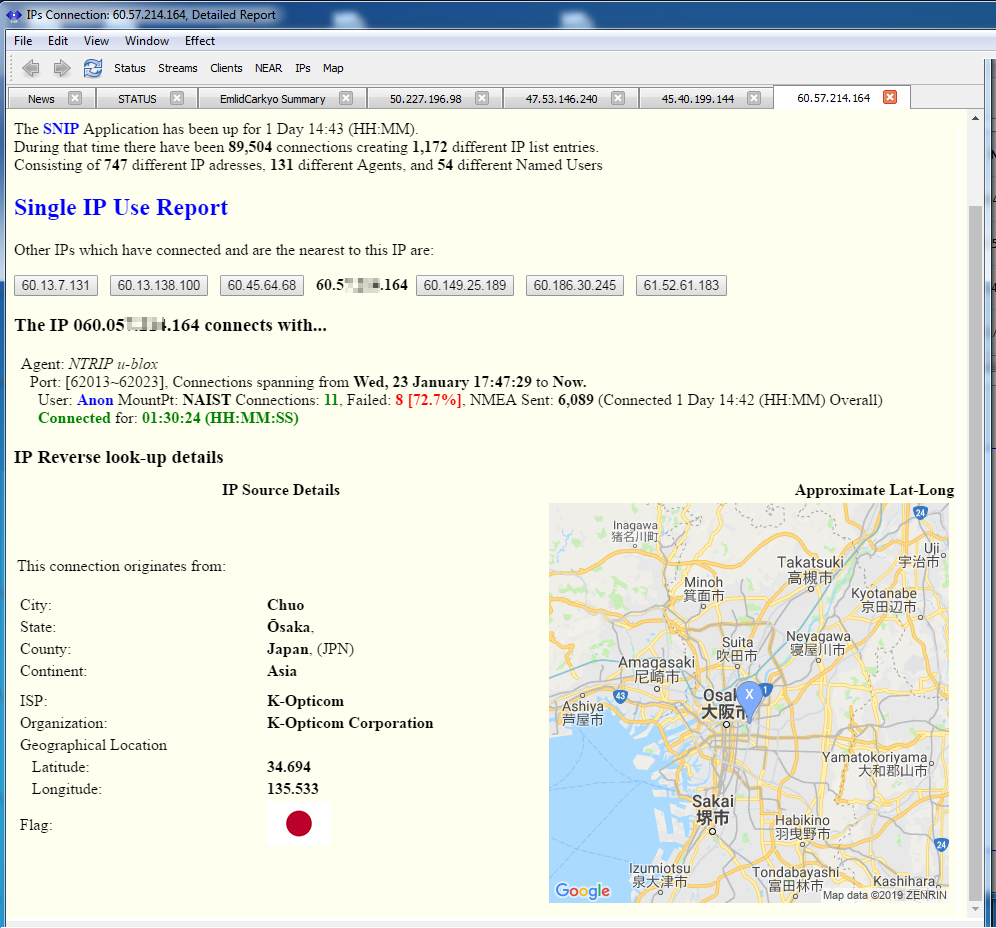This screenshot has height=928, width=996.
Task: Click the 60.13.7.131 IP button
Action: coord(56,285)
